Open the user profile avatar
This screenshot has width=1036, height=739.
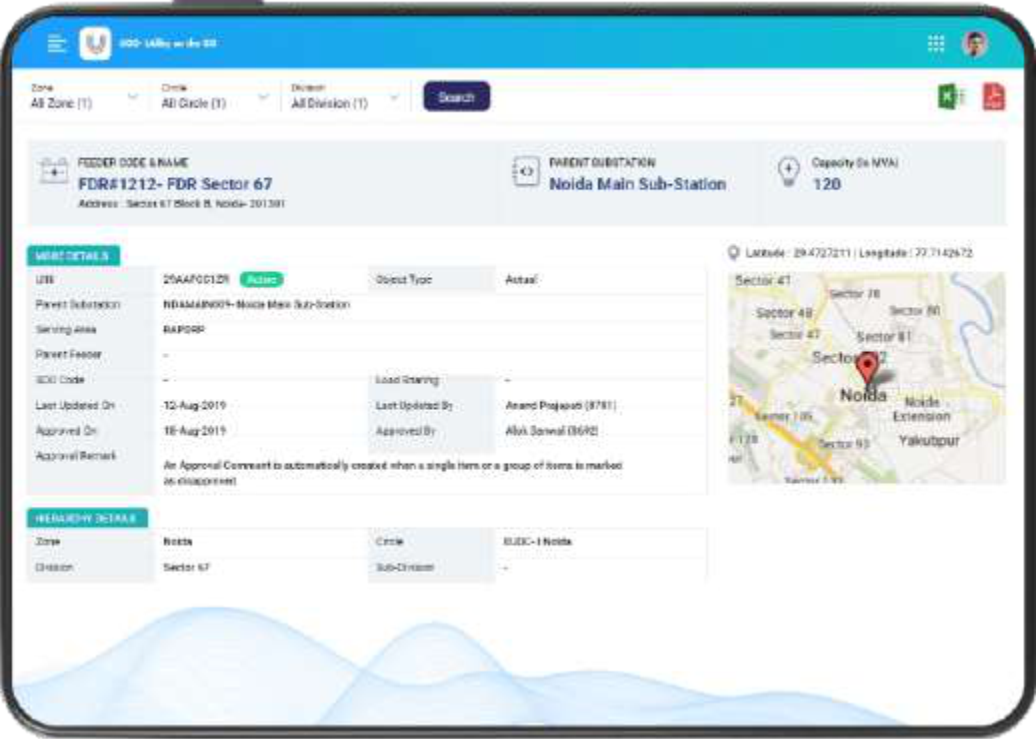point(975,43)
